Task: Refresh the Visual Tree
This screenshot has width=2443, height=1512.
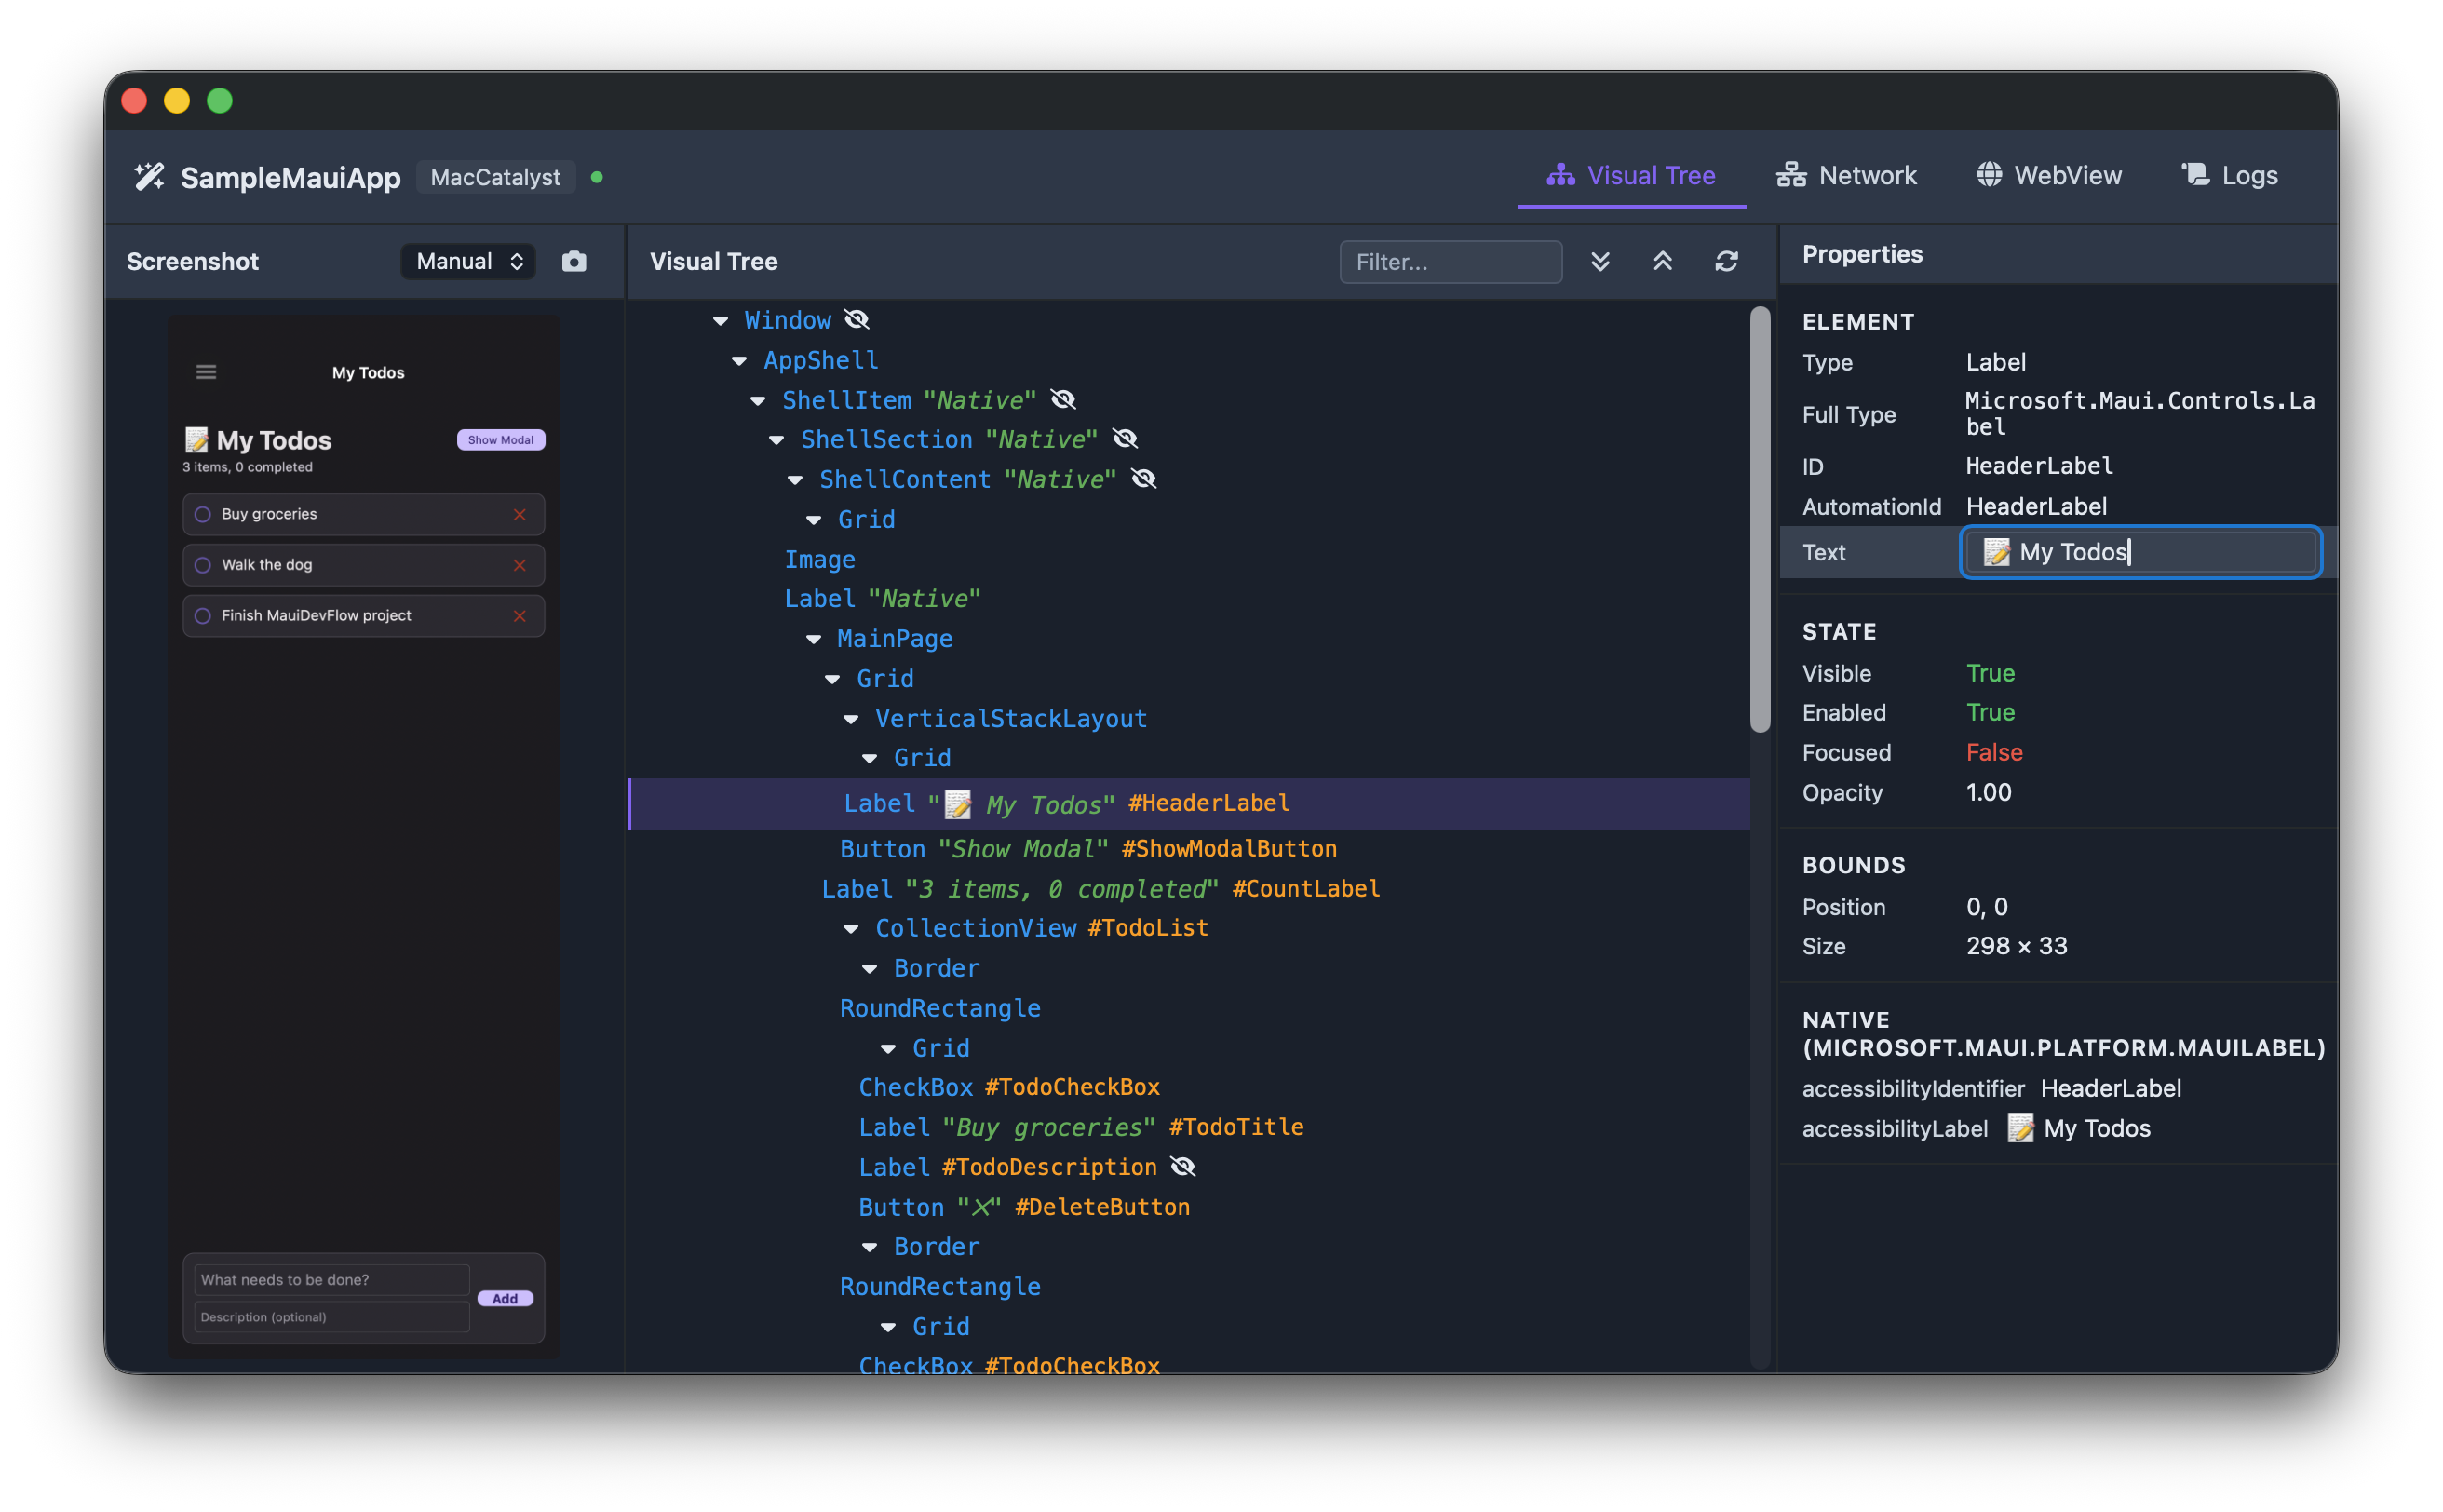Action: coord(1727,261)
